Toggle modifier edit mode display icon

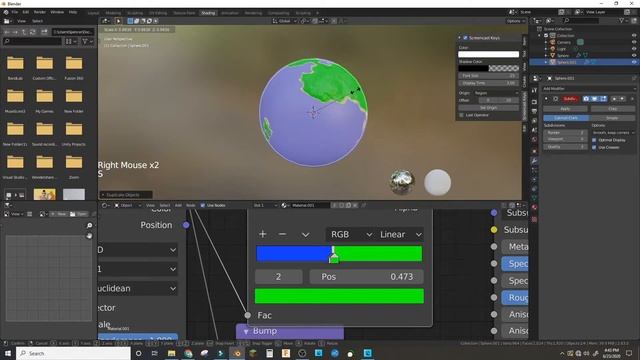coord(603,99)
